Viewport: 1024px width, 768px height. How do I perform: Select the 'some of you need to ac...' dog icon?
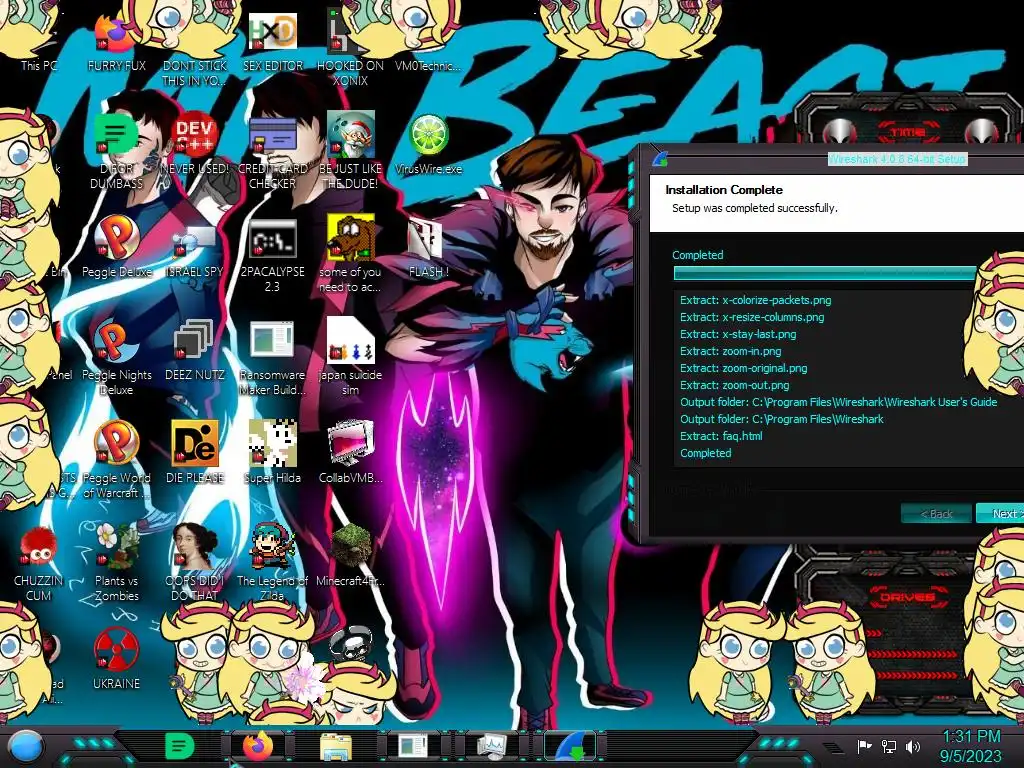point(350,255)
